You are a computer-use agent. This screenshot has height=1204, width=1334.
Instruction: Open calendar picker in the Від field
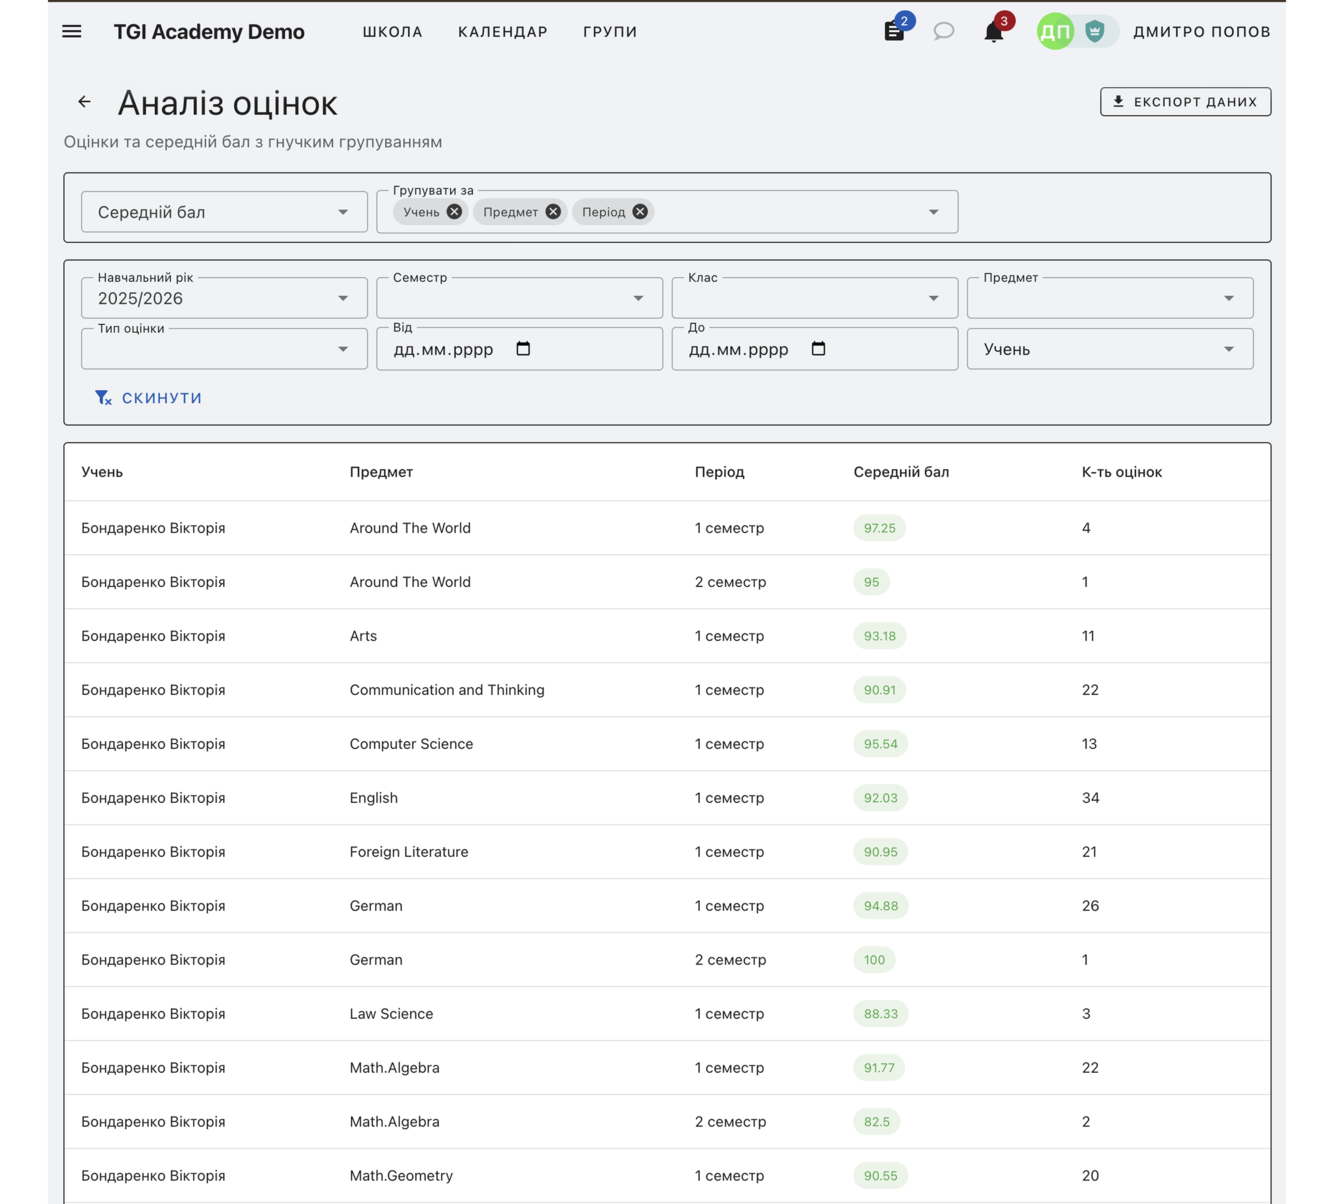tap(523, 349)
